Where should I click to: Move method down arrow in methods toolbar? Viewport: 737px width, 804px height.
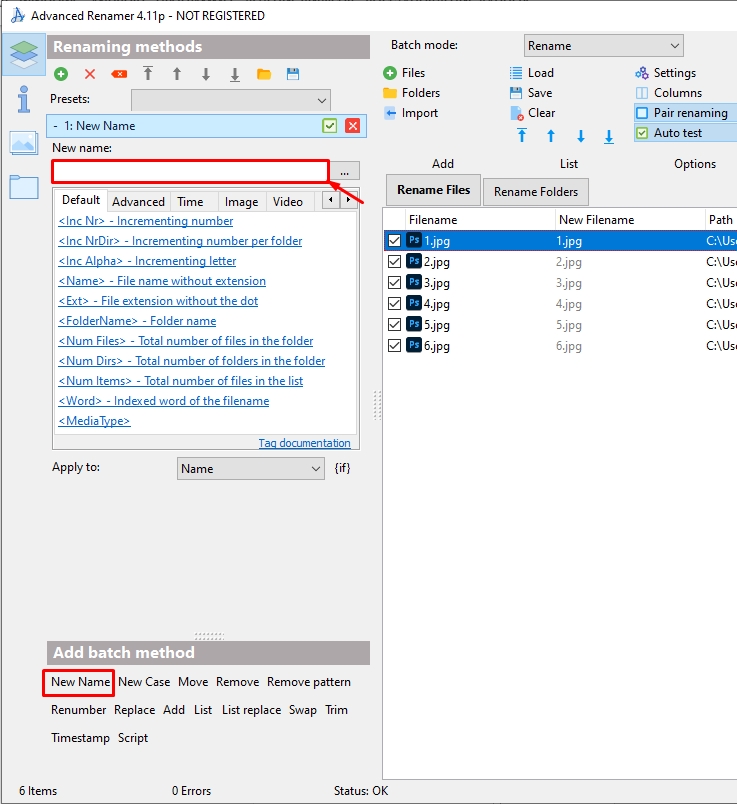[206, 74]
